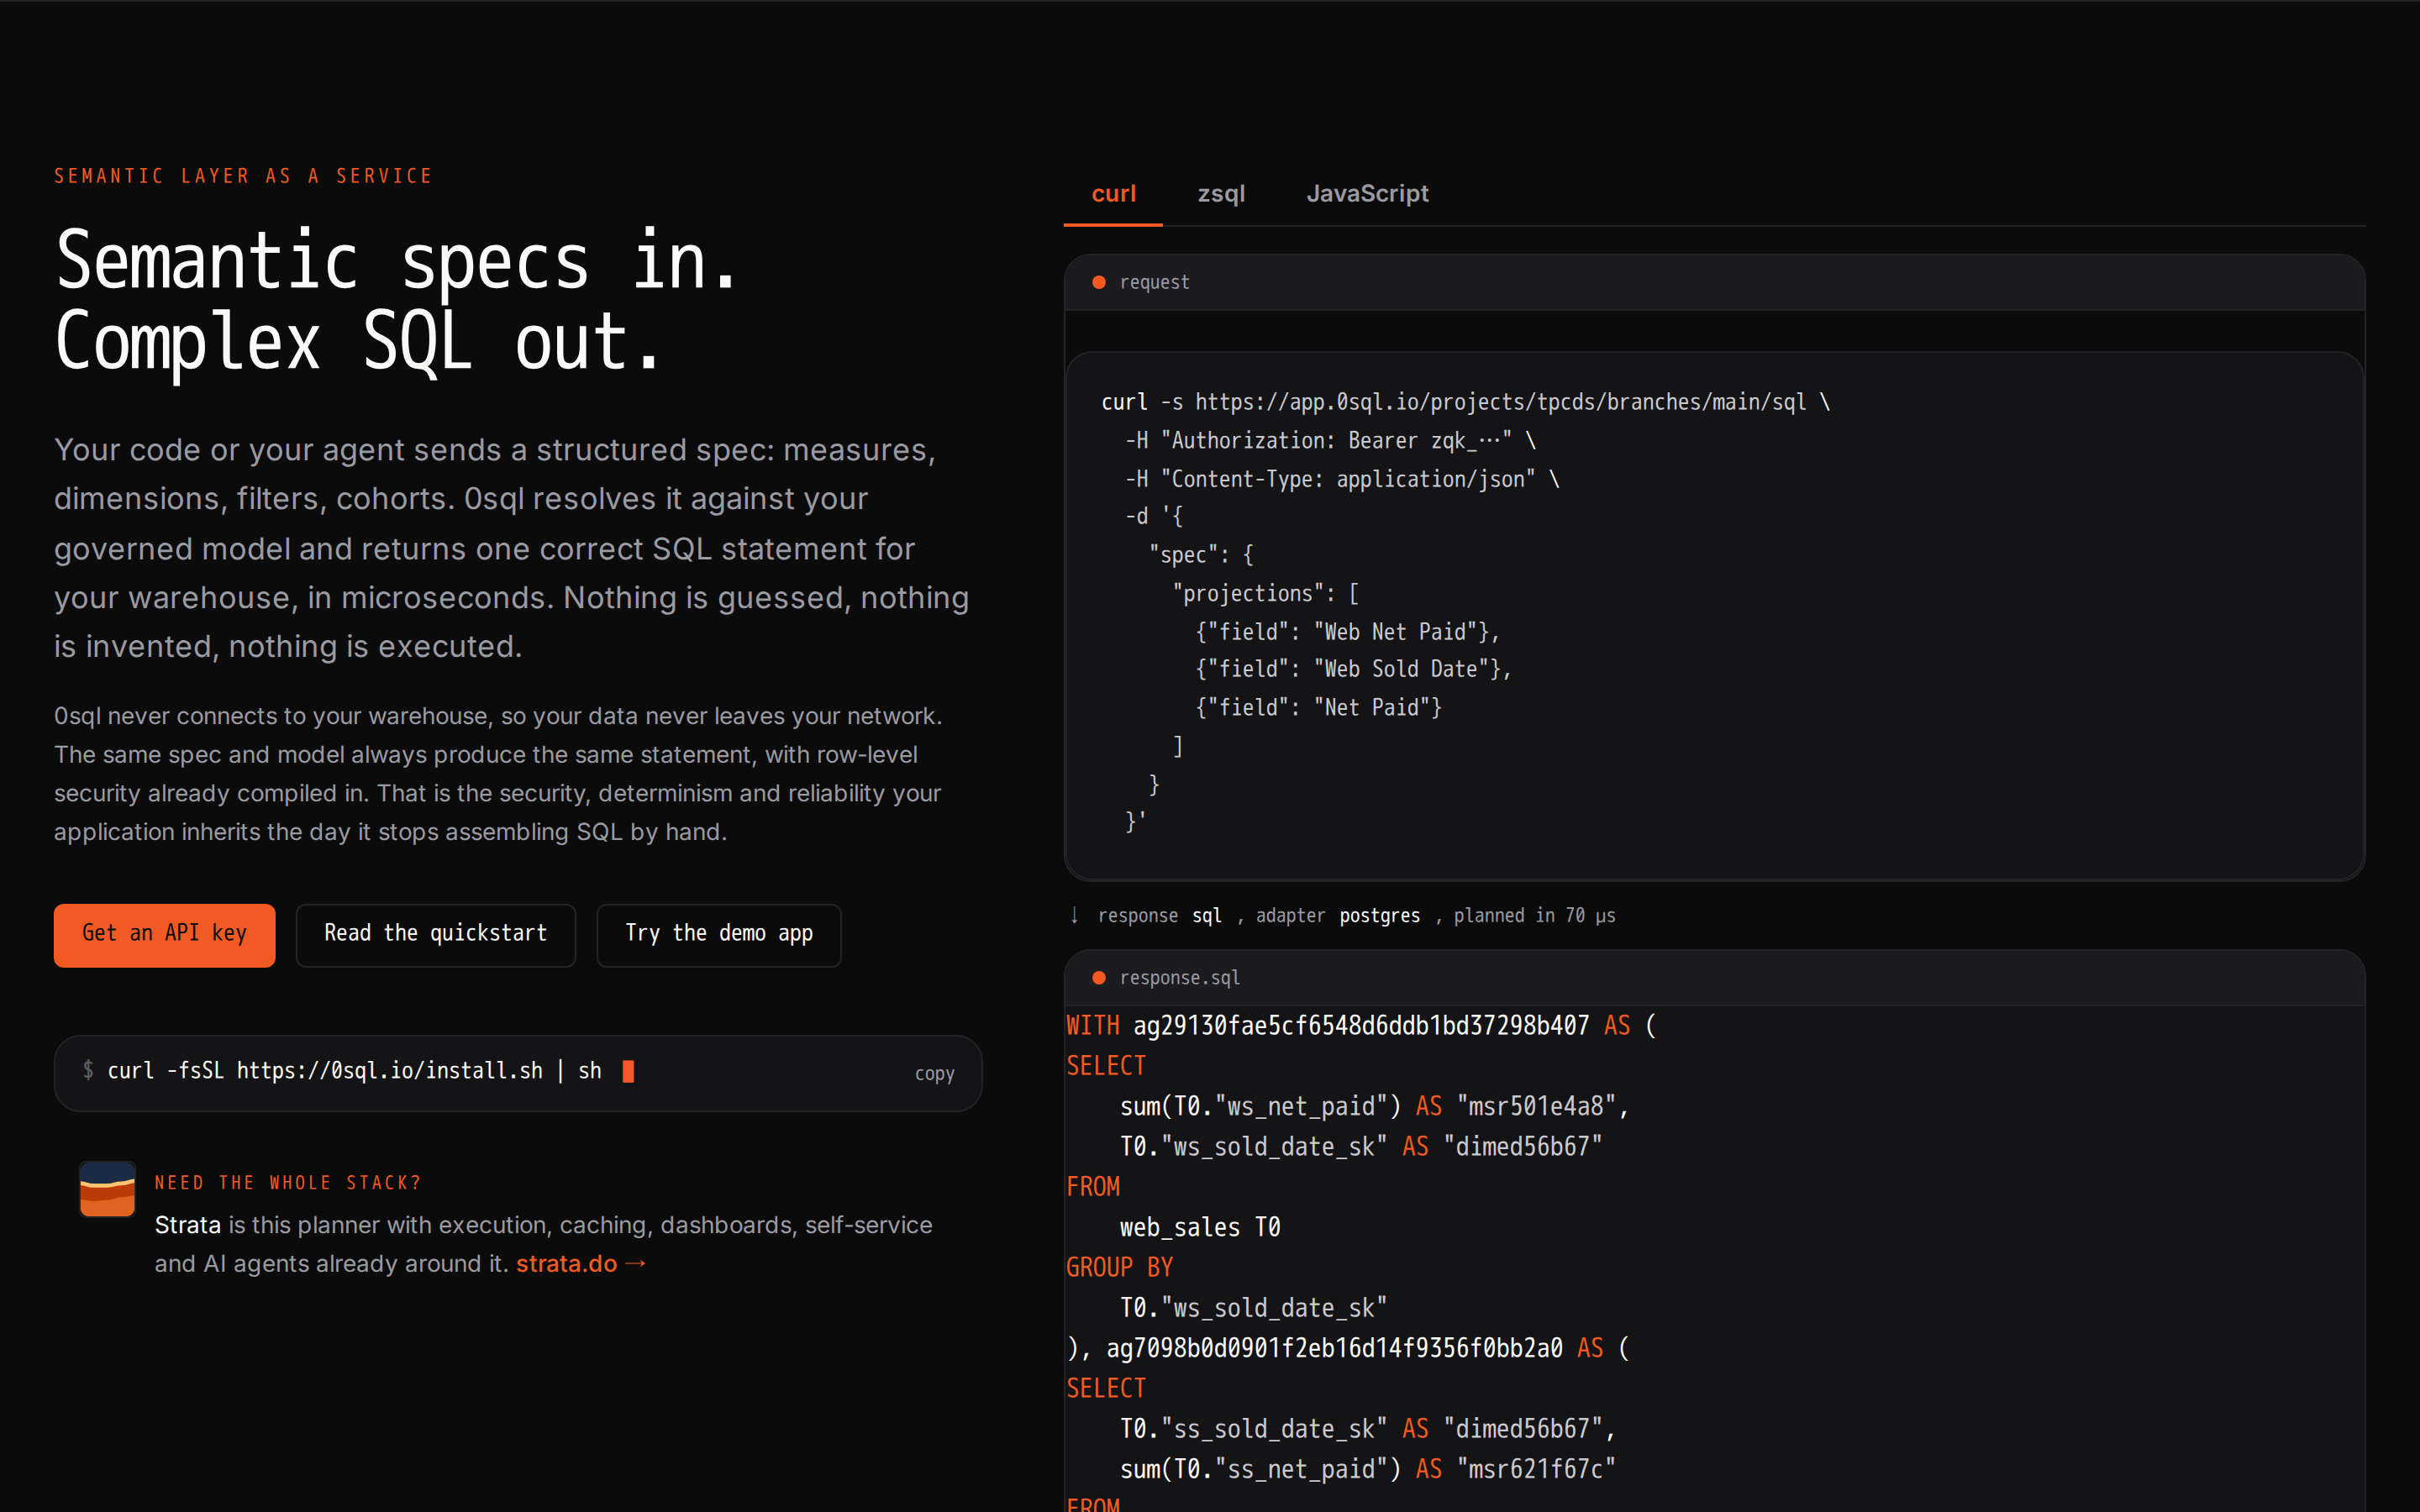Switch to the zsql tab
This screenshot has width=2420, height=1512.
1221,194
